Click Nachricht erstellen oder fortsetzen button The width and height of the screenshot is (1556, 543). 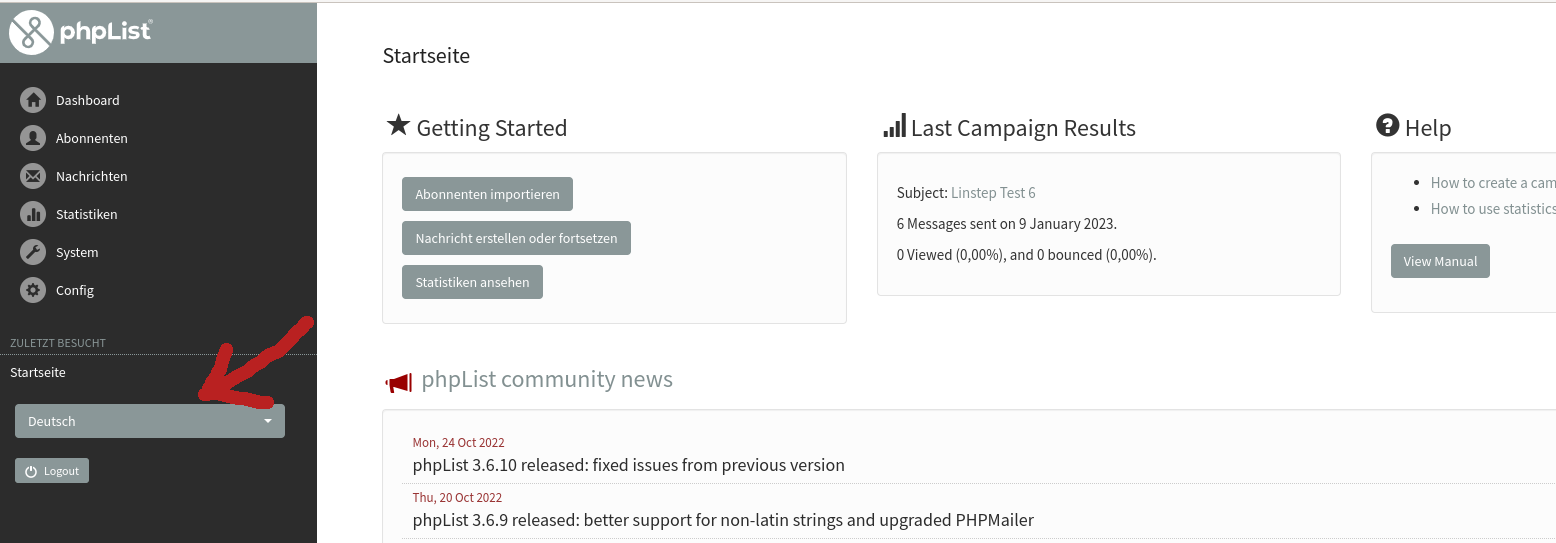point(516,238)
